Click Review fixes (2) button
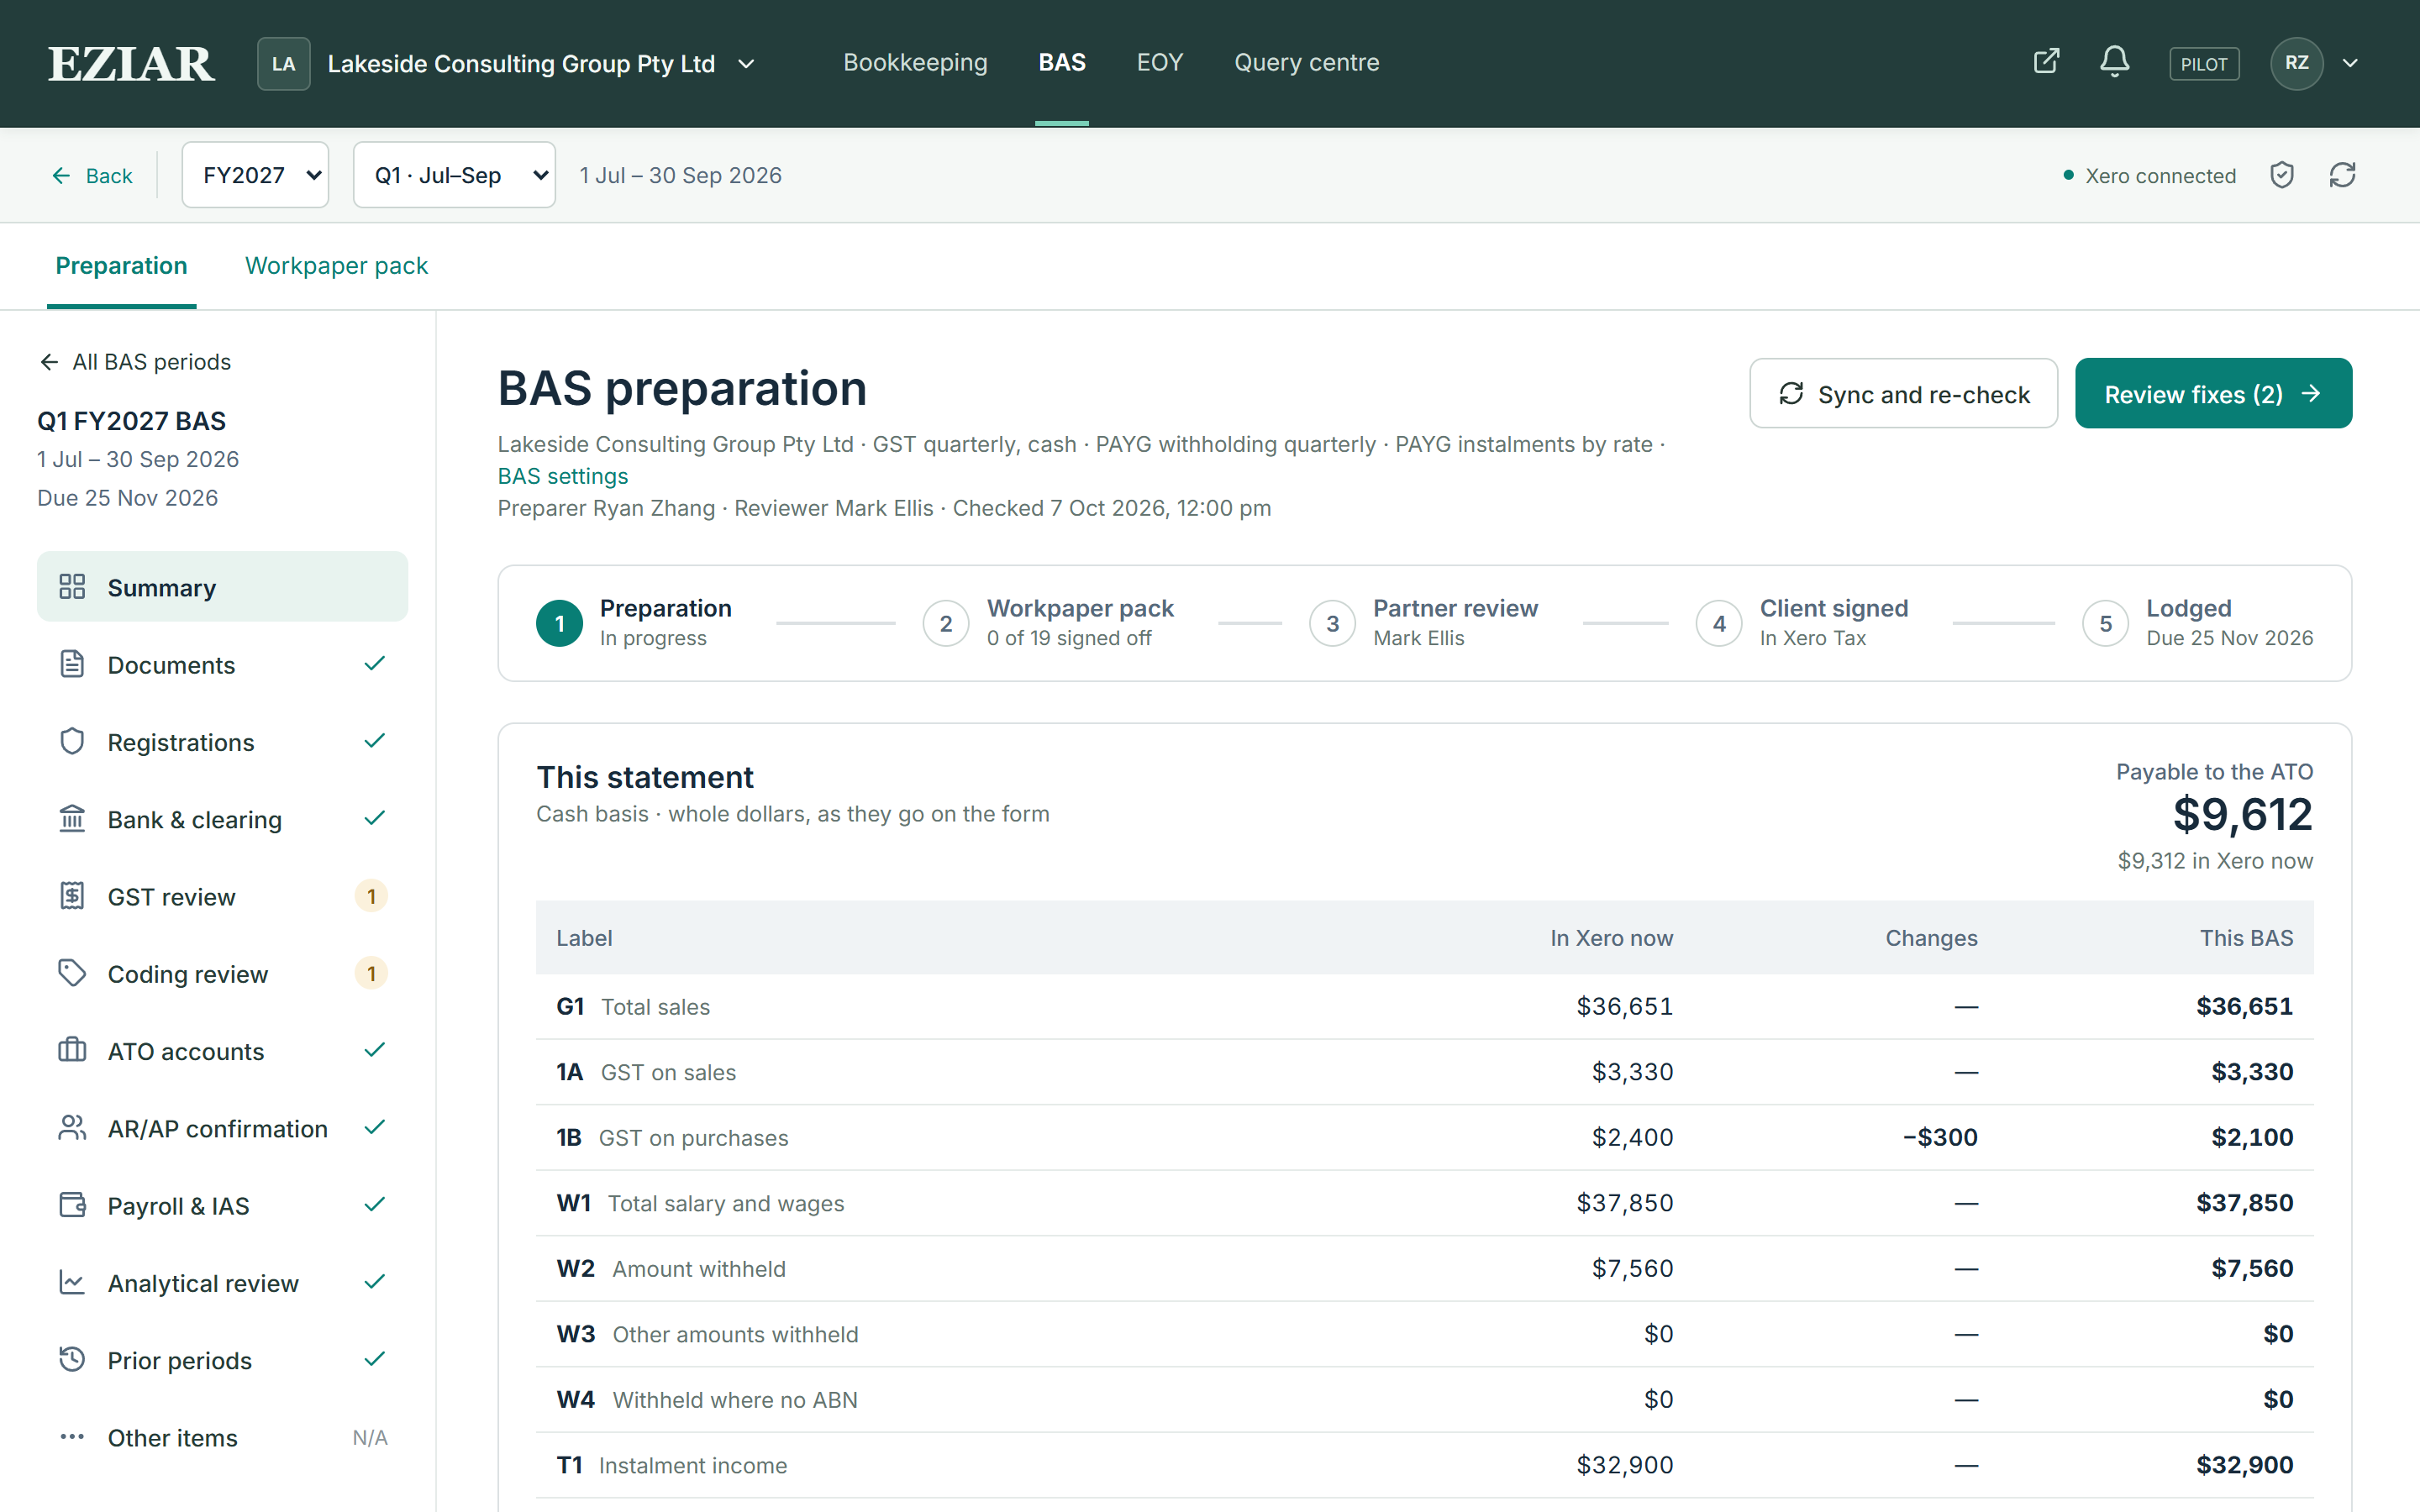This screenshot has width=2420, height=1512. 2213,393
